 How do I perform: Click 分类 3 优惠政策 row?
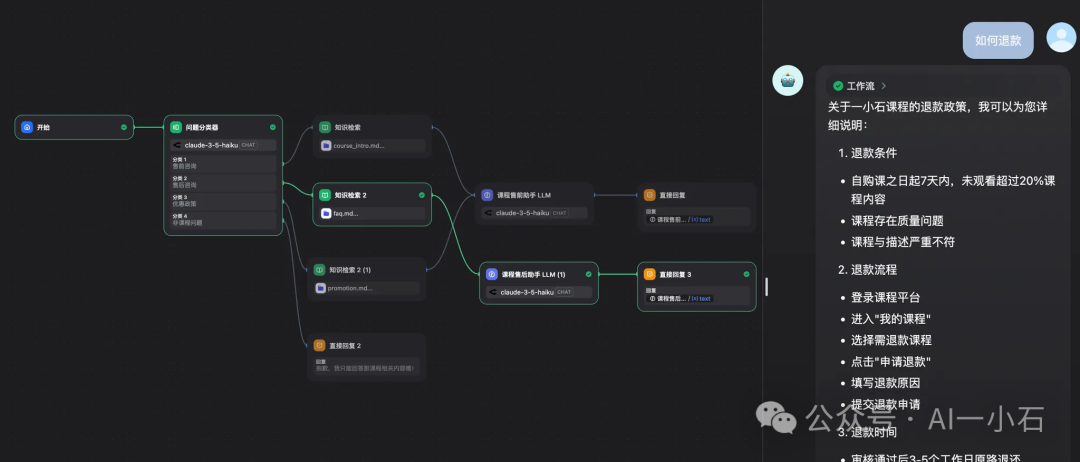pyautogui.click(x=223, y=201)
